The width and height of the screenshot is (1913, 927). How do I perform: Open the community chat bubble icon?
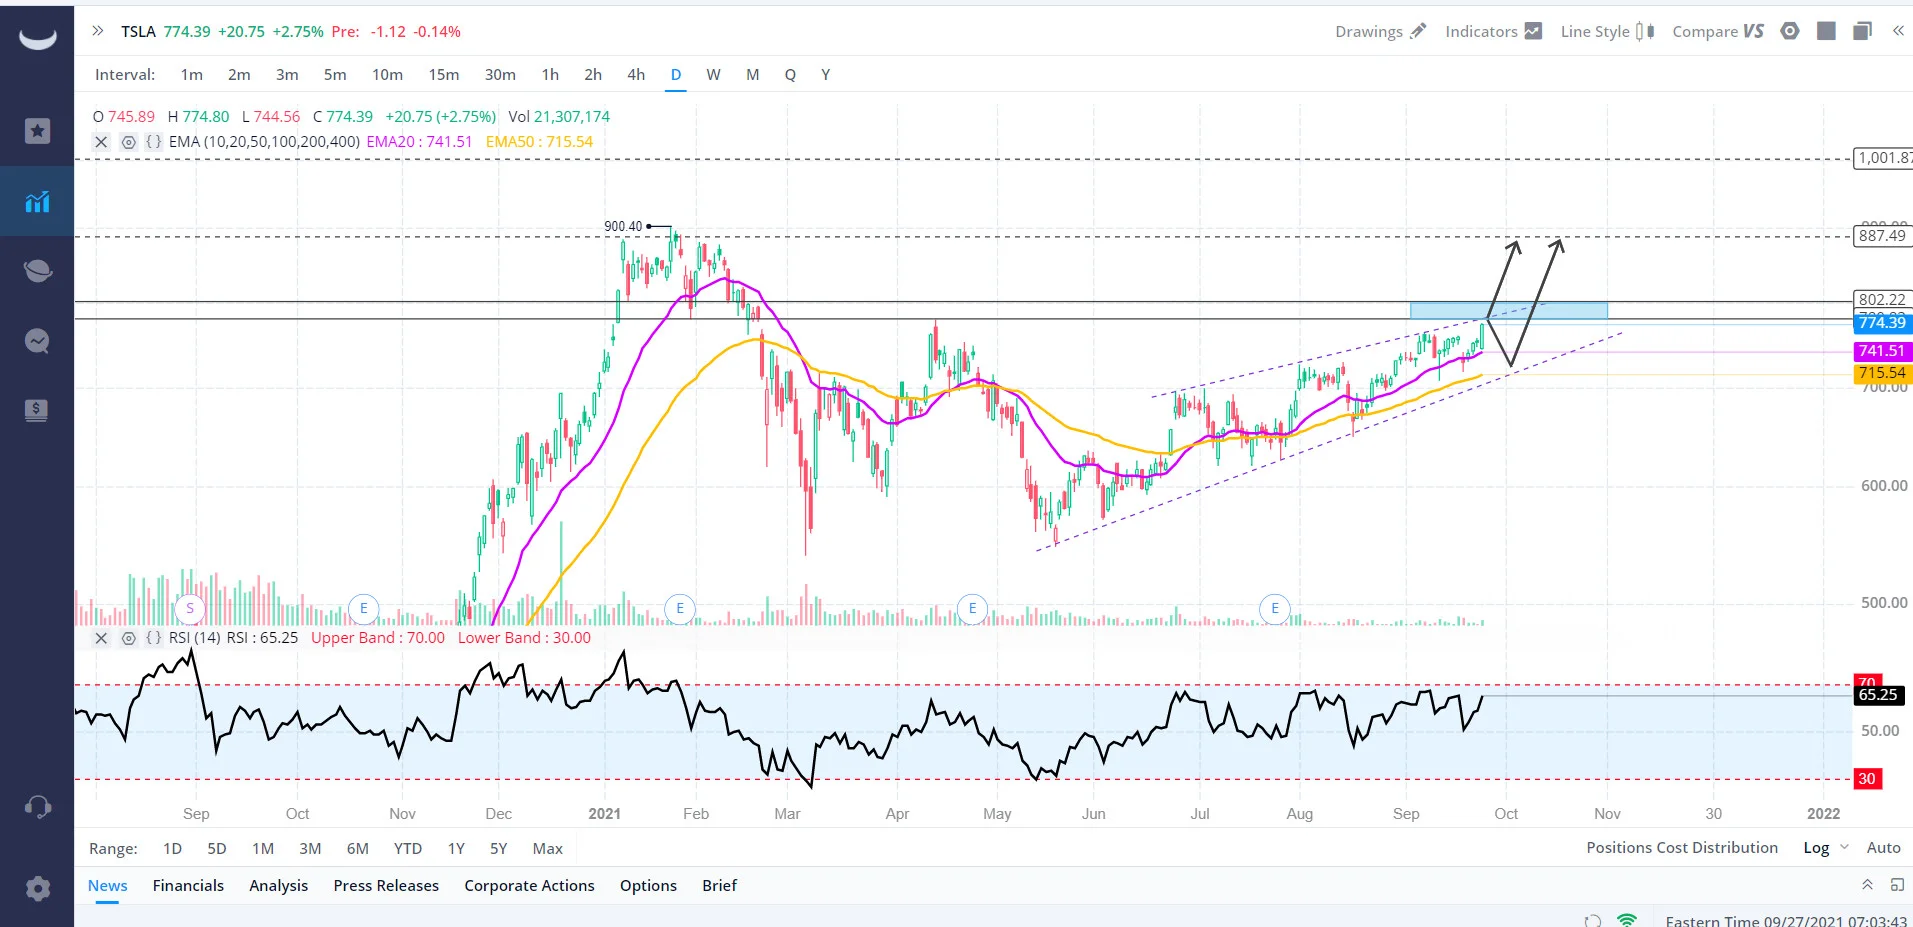tap(37, 341)
